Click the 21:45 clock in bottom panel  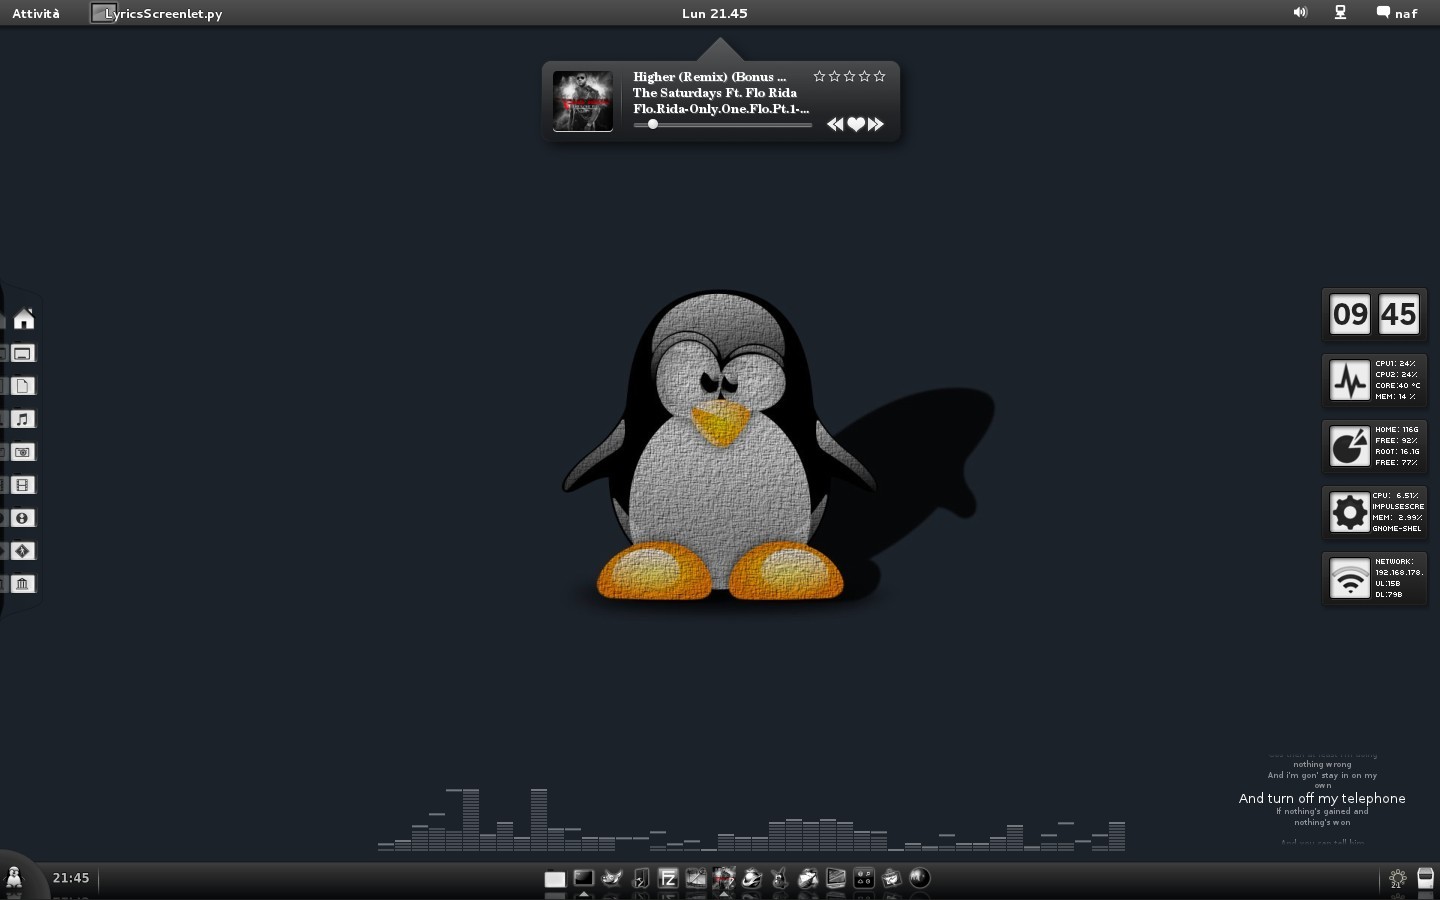(x=71, y=878)
